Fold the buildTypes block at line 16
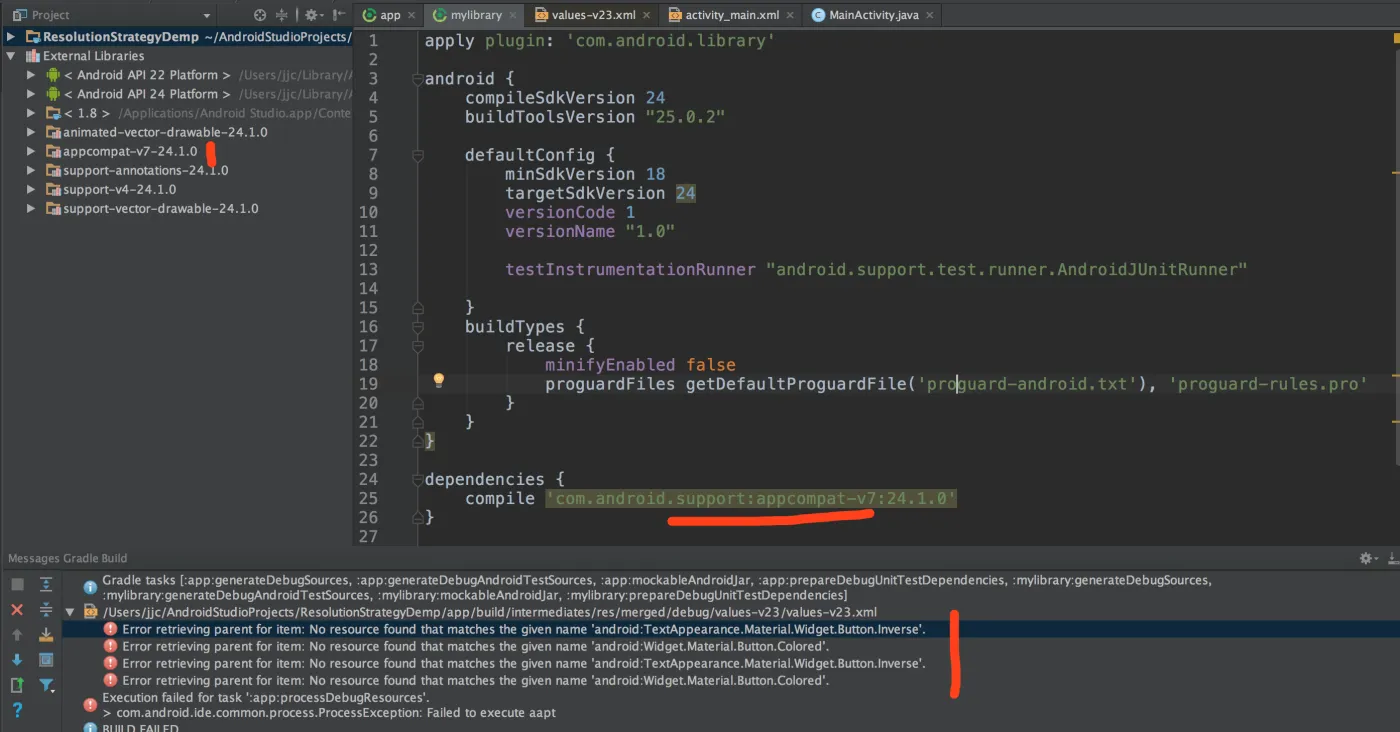 coord(418,327)
